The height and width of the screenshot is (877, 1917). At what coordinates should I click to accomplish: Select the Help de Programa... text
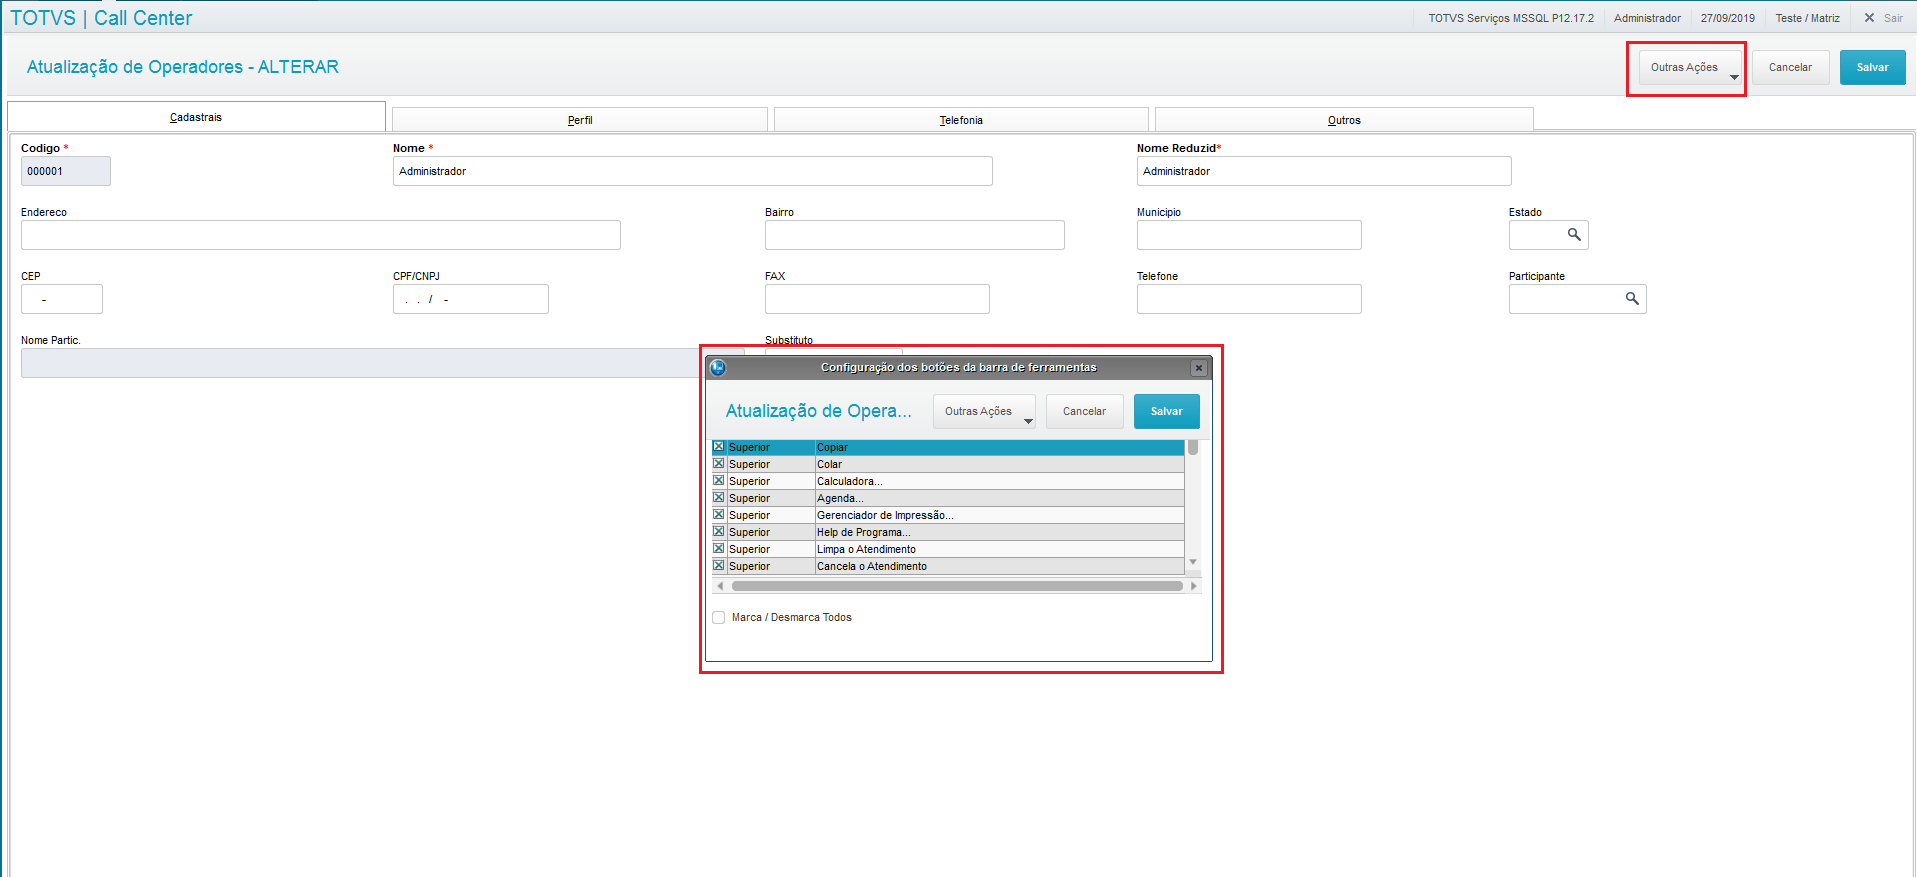coord(863,533)
